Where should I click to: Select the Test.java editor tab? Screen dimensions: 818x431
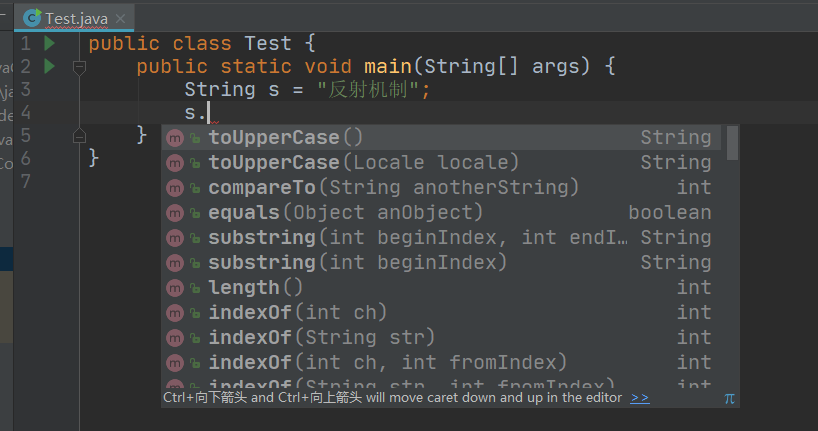coord(75,18)
